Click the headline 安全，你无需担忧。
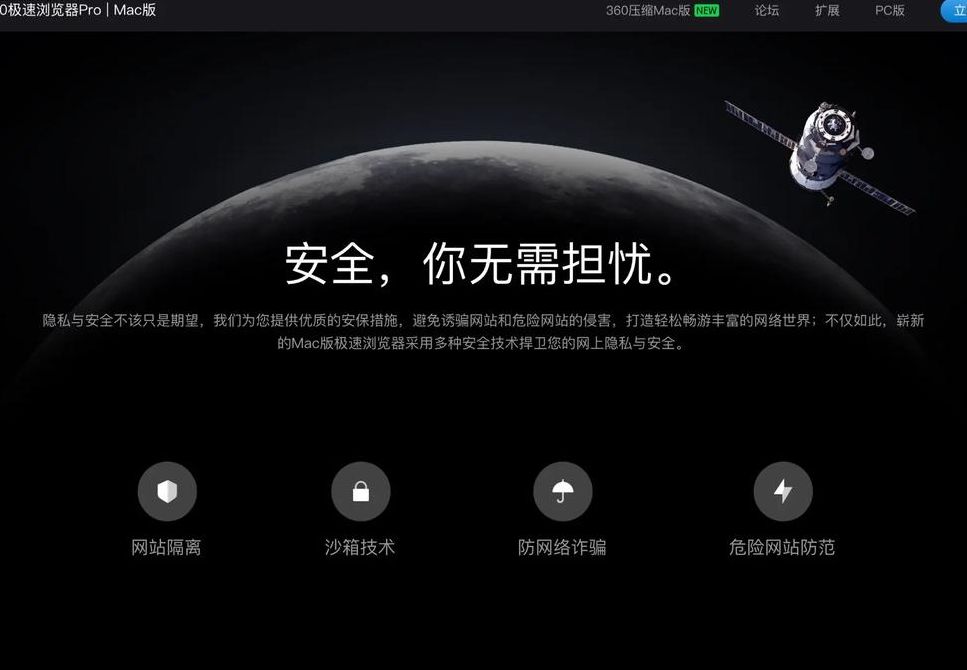 coord(483,263)
